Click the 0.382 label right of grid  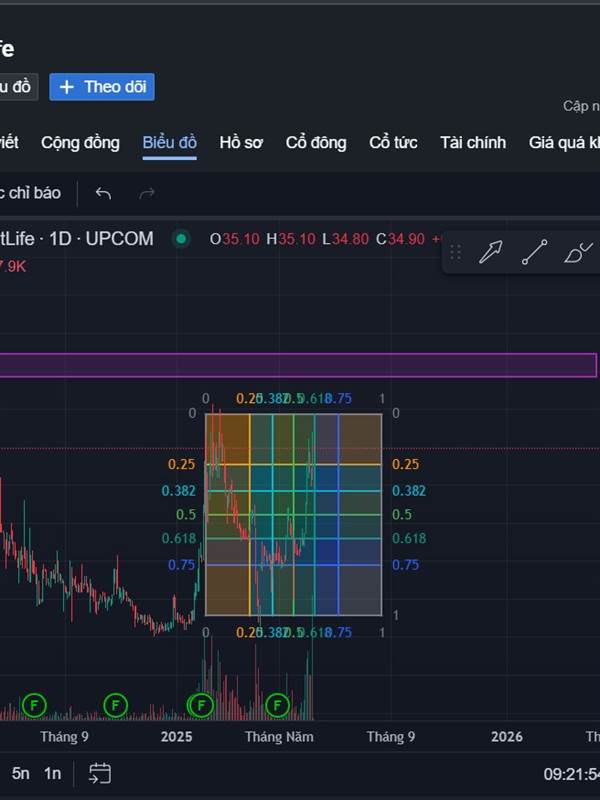point(409,491)
